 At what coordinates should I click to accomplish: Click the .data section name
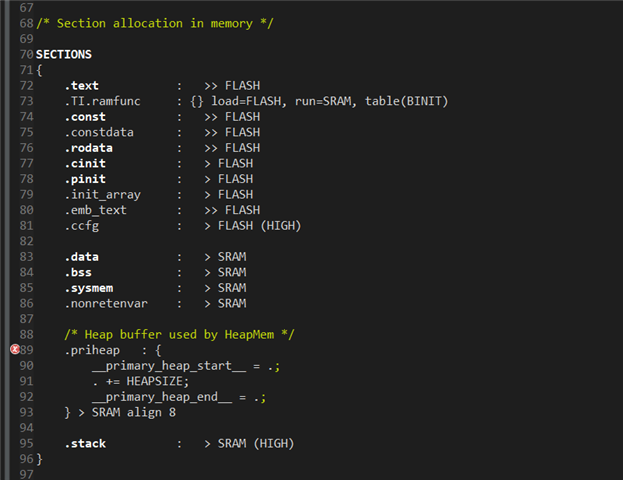[x=82, y=257]
